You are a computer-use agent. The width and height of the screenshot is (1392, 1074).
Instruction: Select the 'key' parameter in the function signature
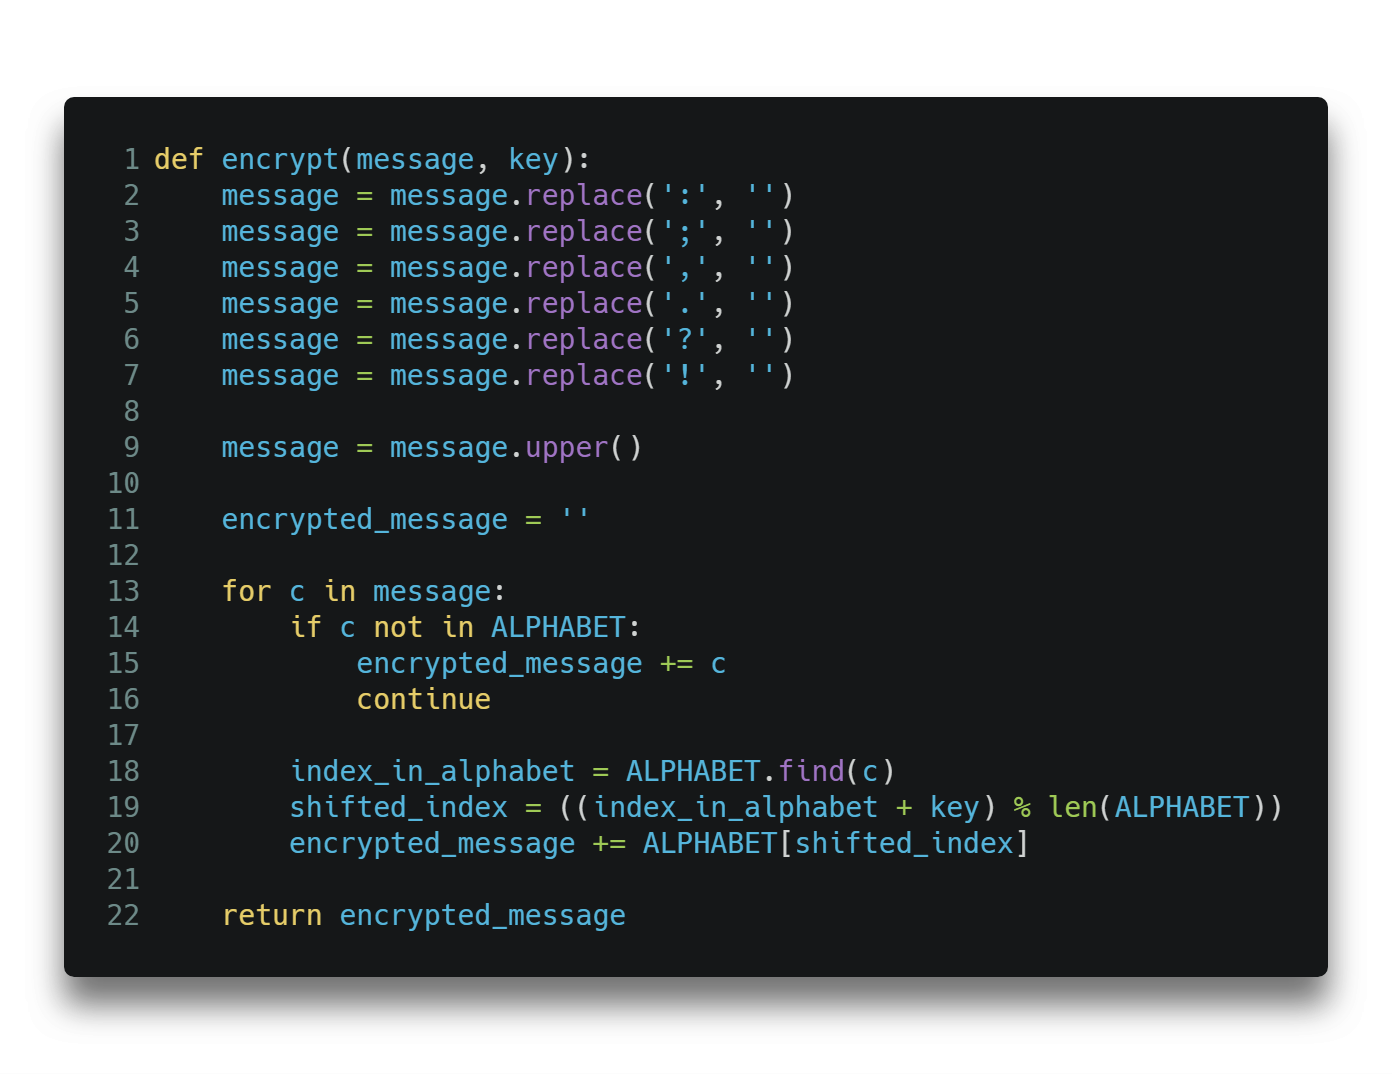533,159
